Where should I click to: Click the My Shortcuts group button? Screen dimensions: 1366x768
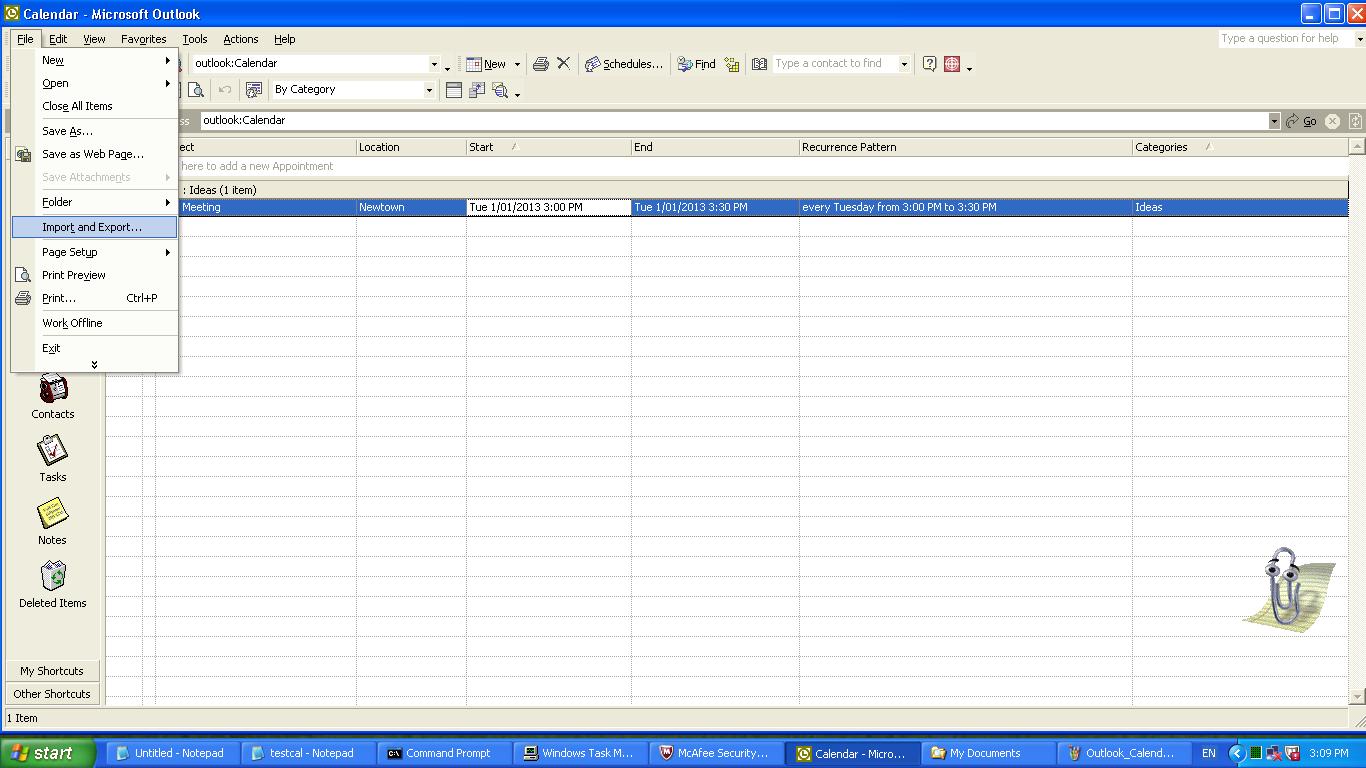(x=52, y=671)
